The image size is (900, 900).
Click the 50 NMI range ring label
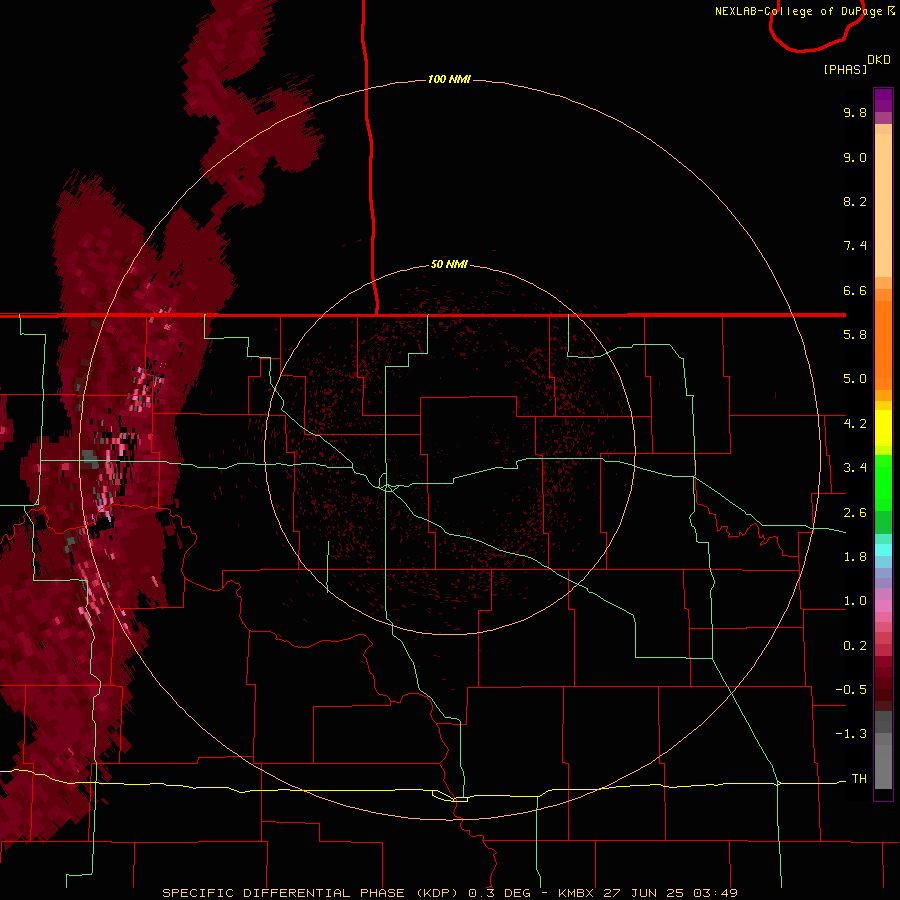(449, 264)
